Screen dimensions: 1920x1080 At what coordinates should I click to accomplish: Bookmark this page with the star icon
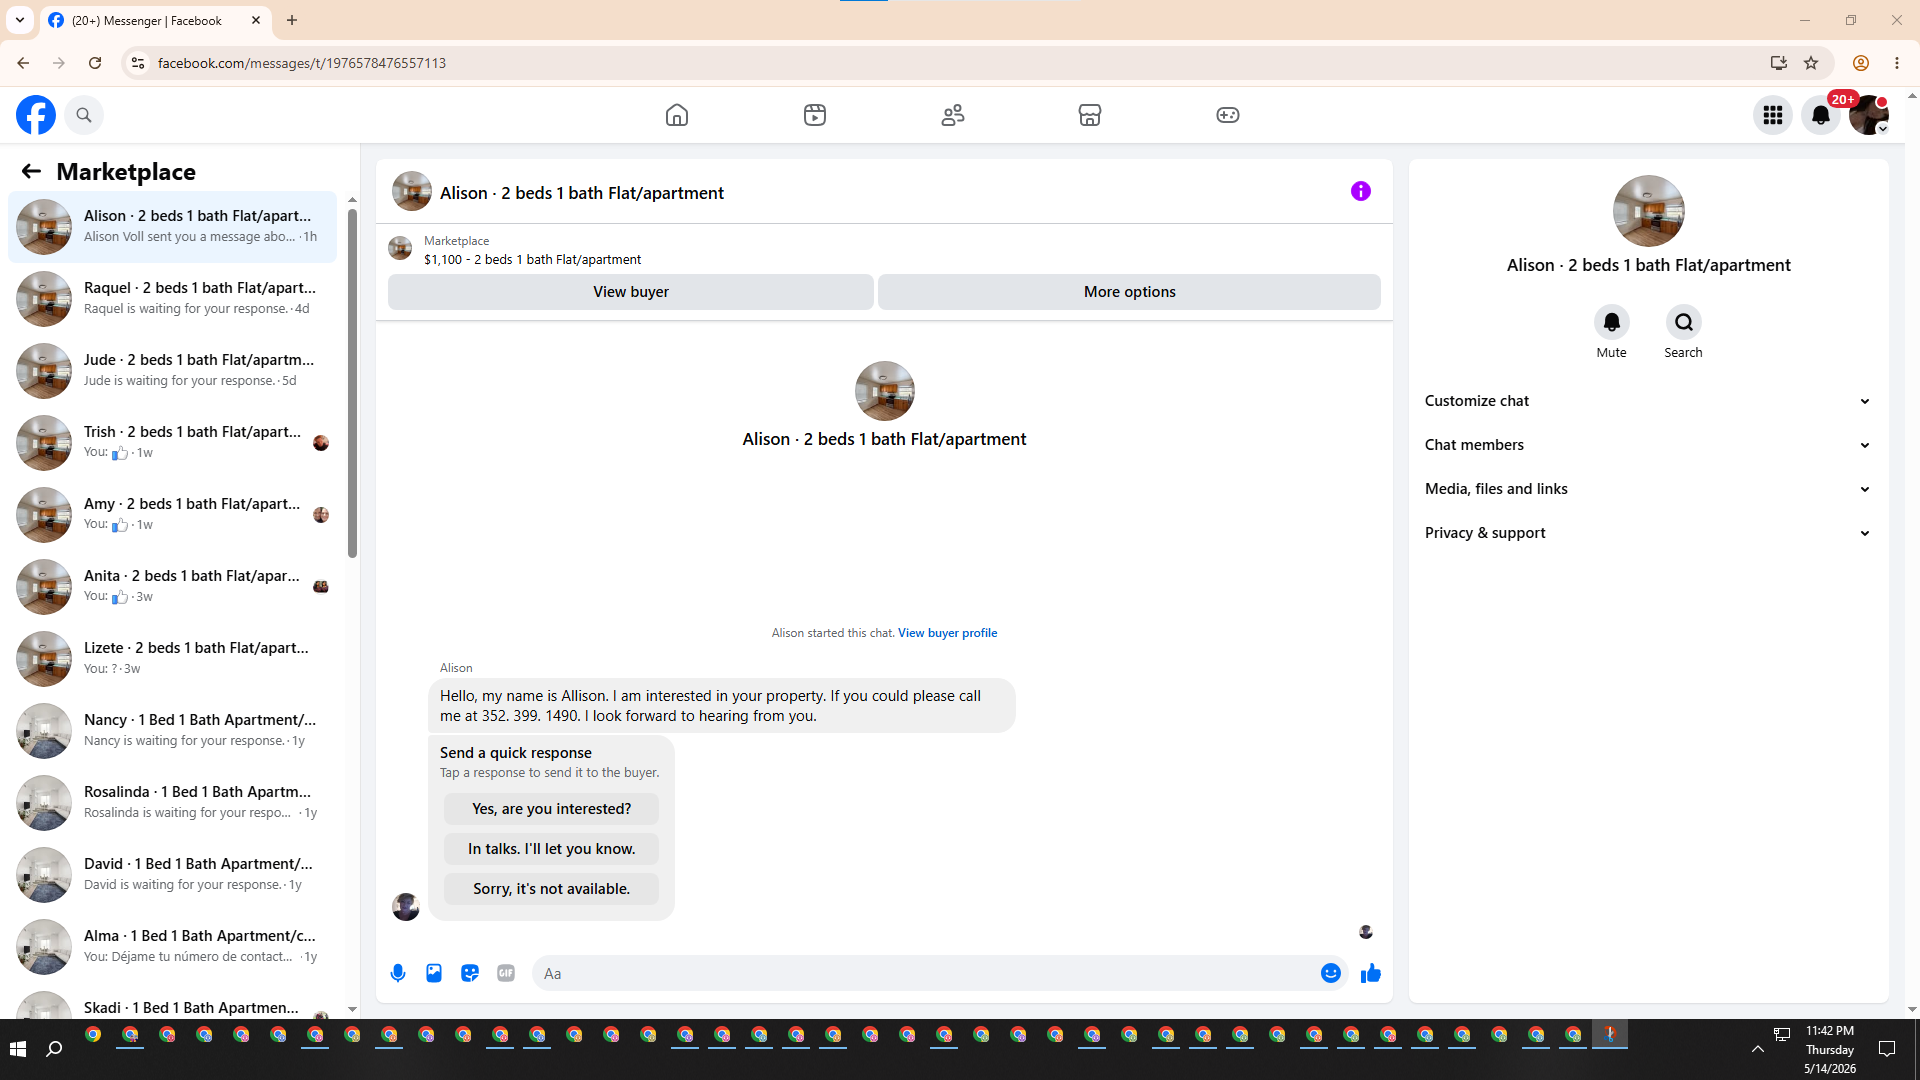[x=1811, y=63]
